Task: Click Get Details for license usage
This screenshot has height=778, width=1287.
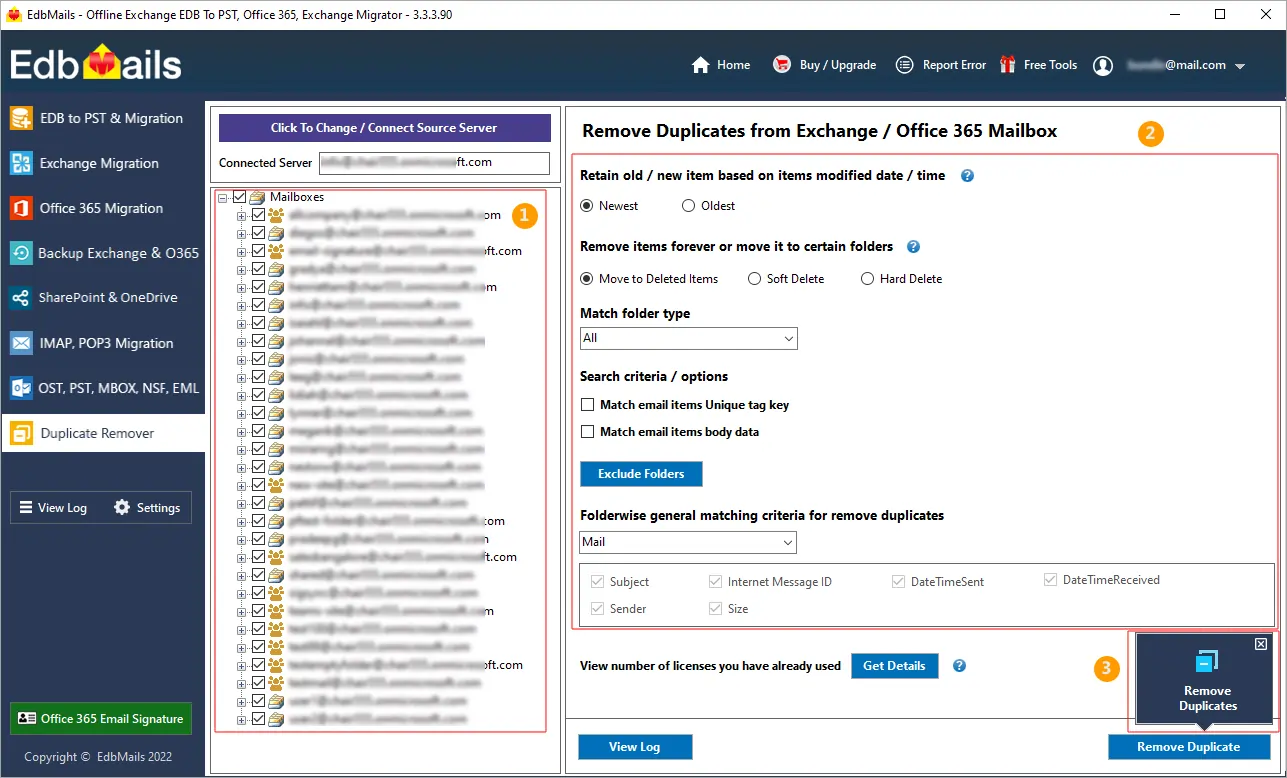Action: click(894, 666)
